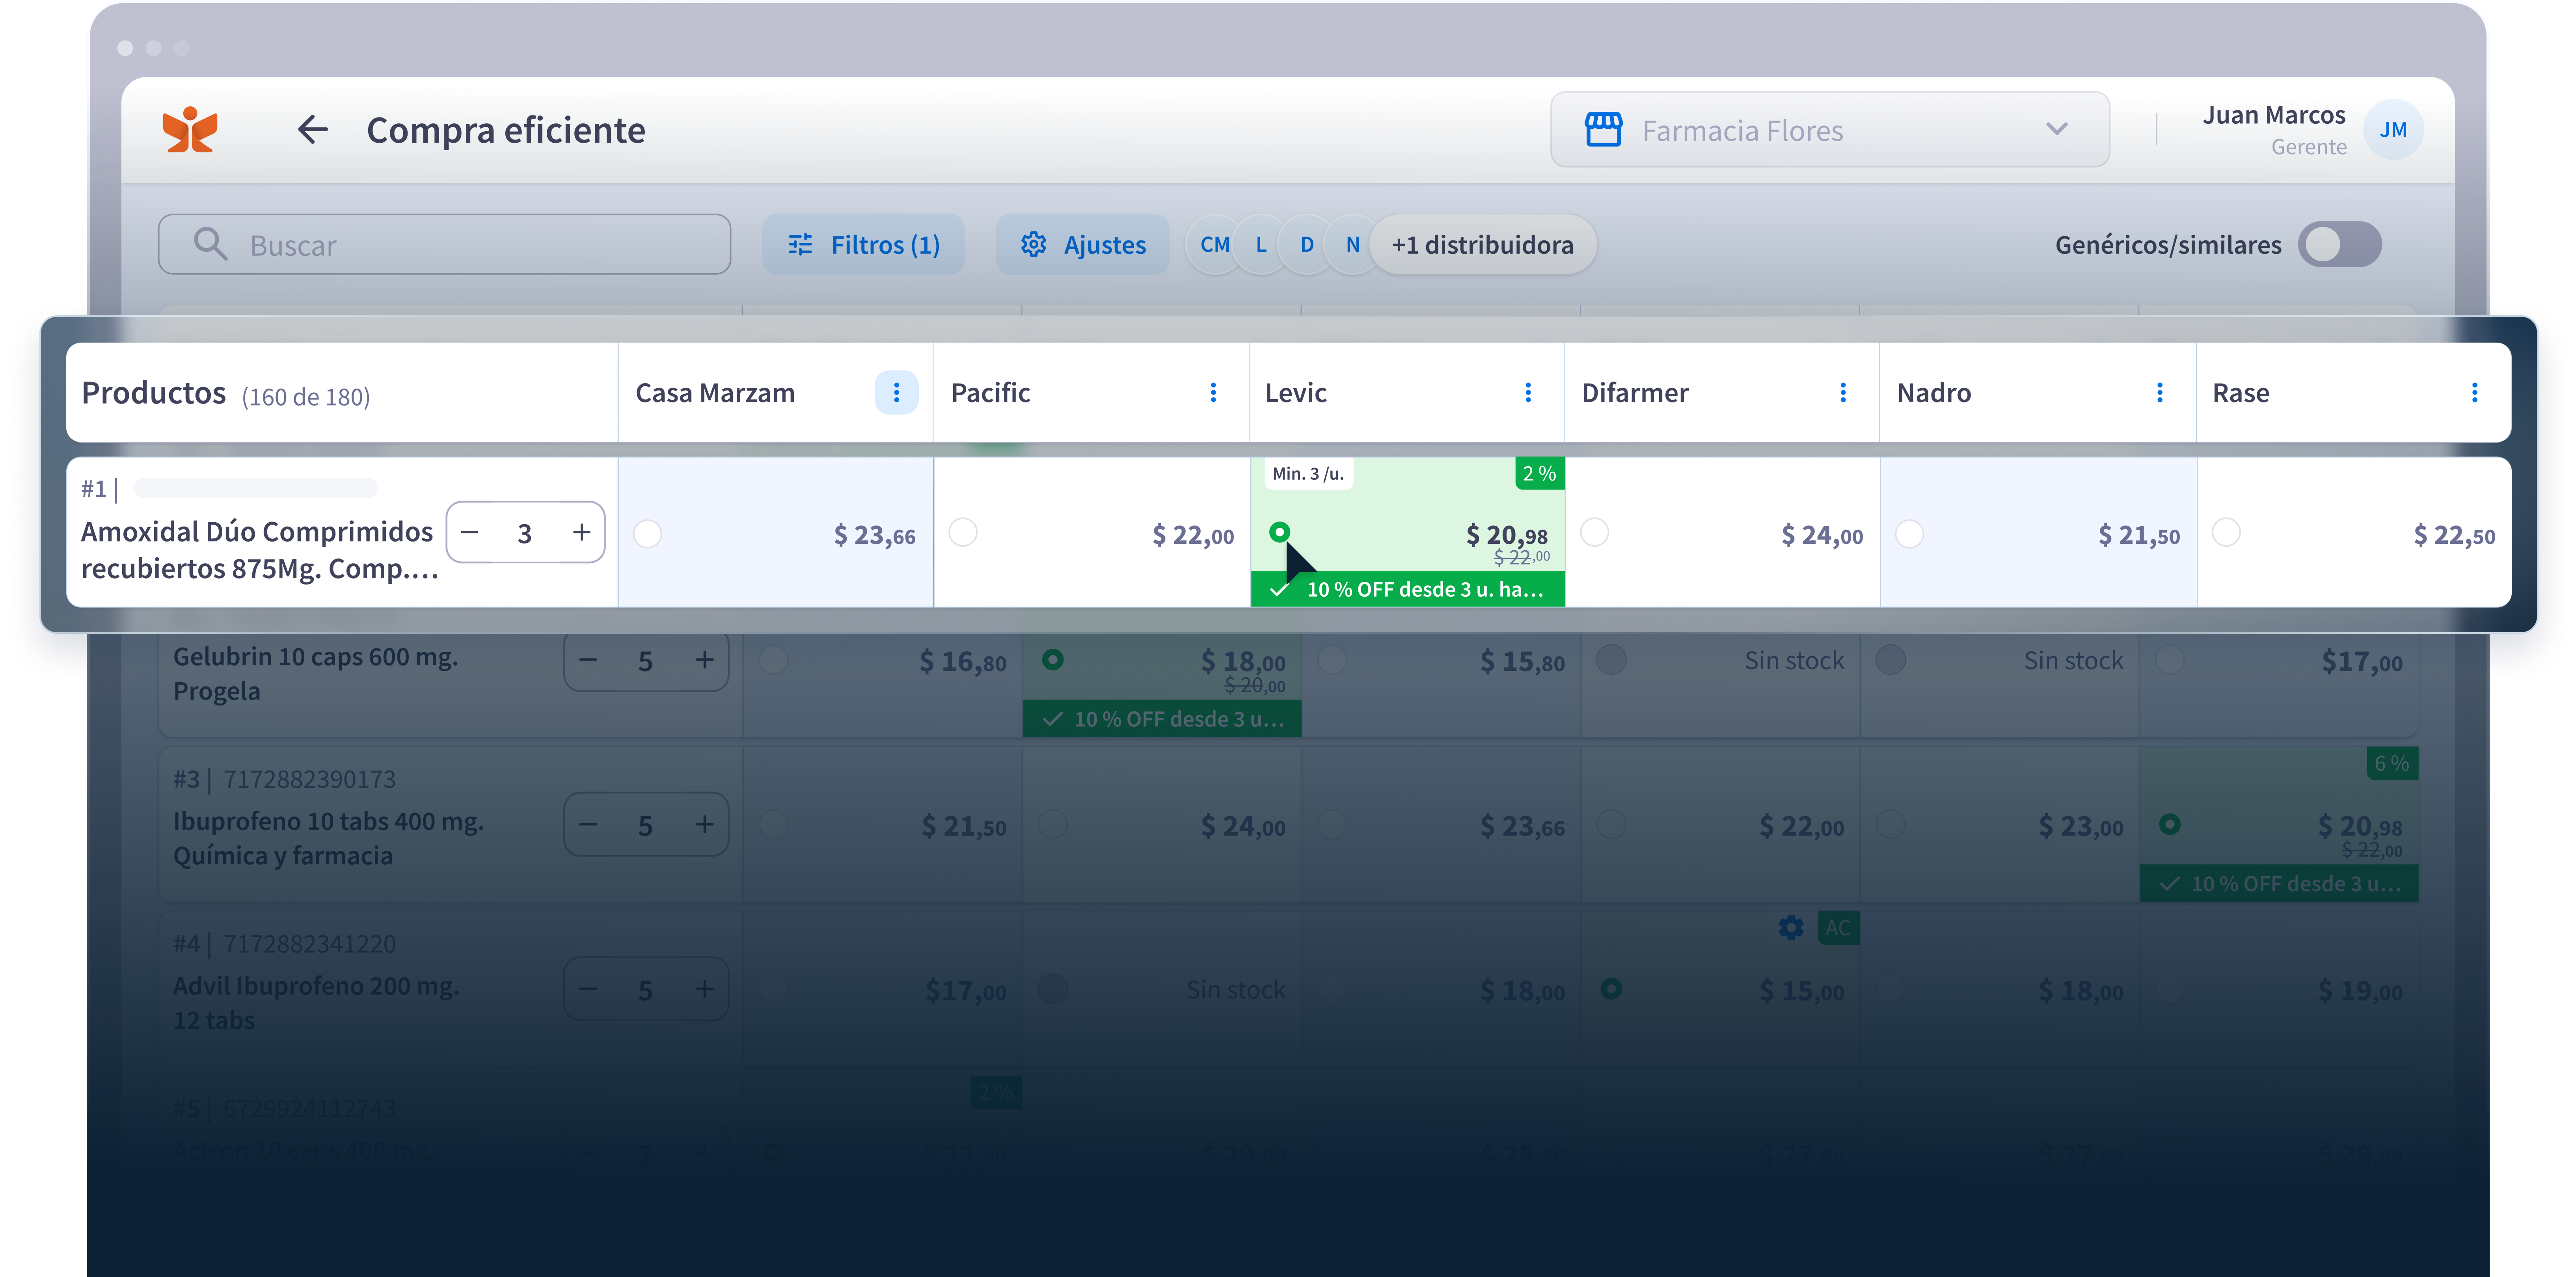
Task: Decrease Ibuprofeno 10 tabs quantity
Action: point(588,824)
